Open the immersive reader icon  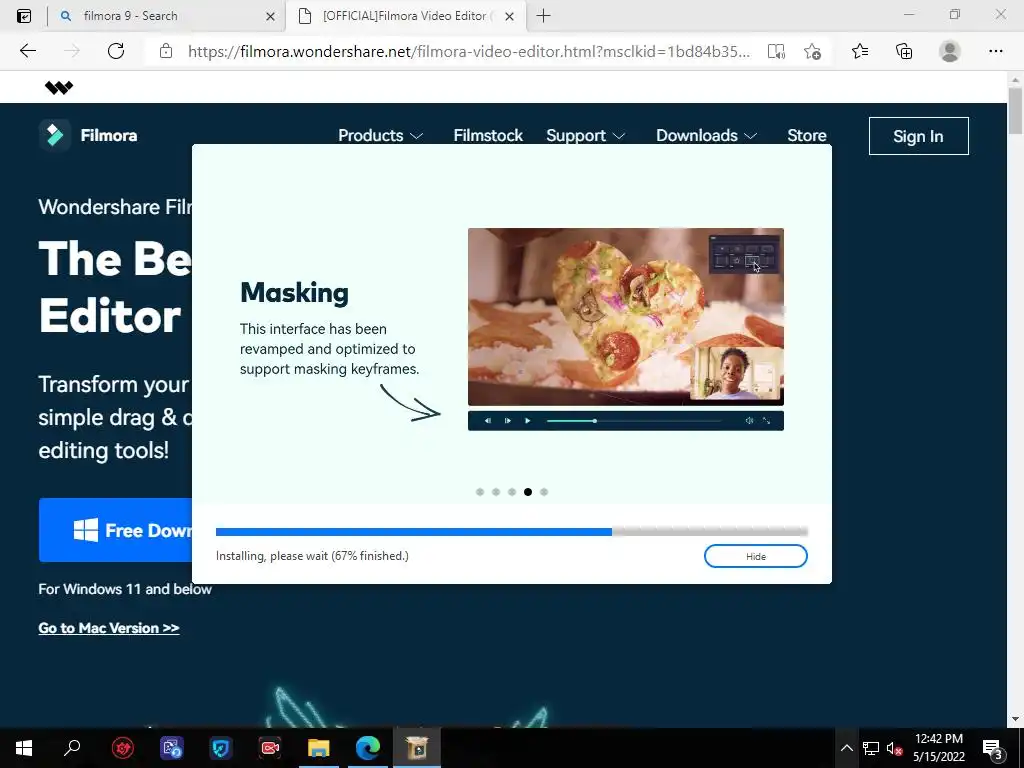point(776,51)
